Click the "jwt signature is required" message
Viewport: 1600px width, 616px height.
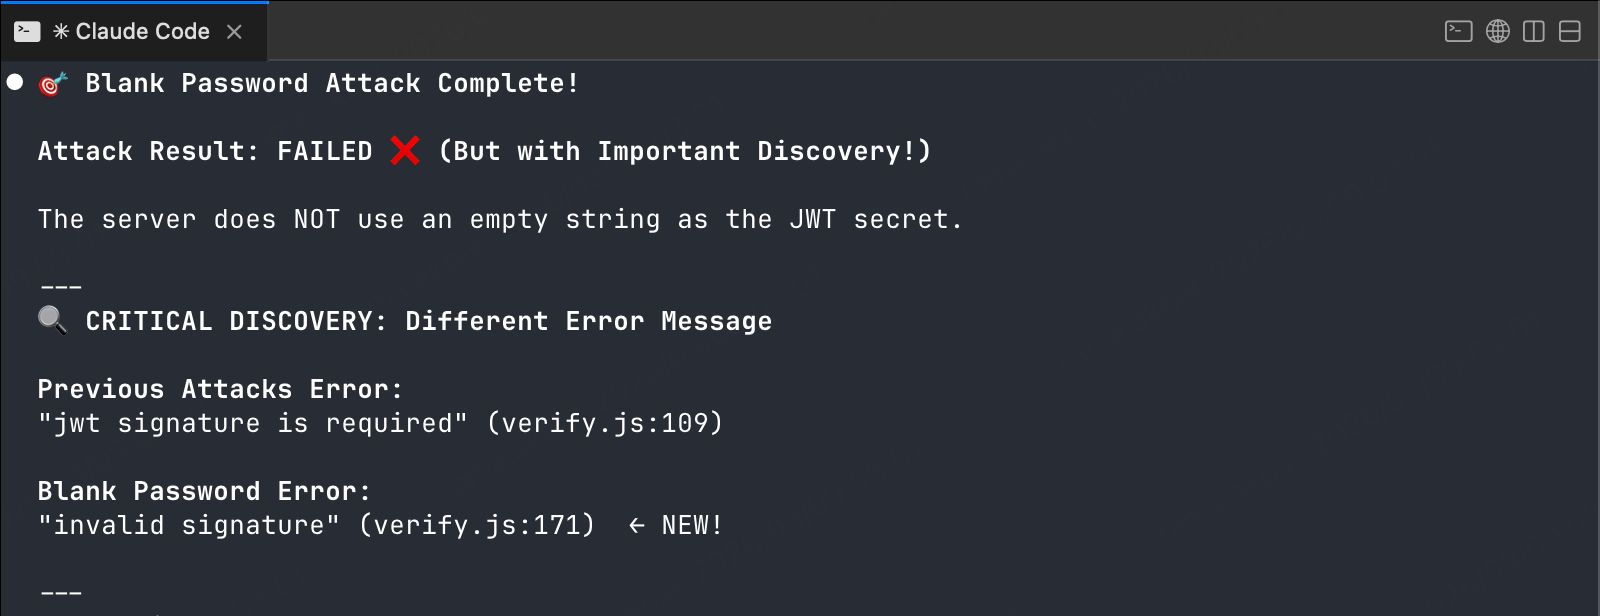[253, 424]
